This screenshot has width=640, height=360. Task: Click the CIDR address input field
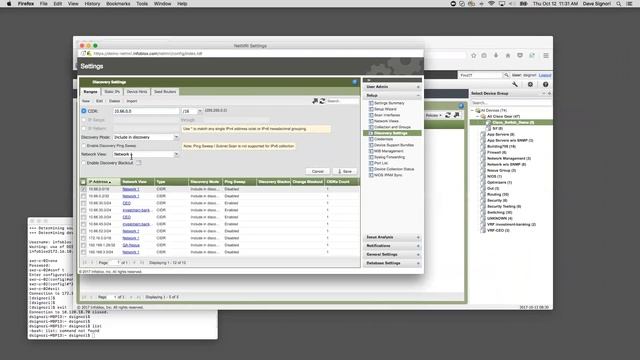tap(146, 111)
